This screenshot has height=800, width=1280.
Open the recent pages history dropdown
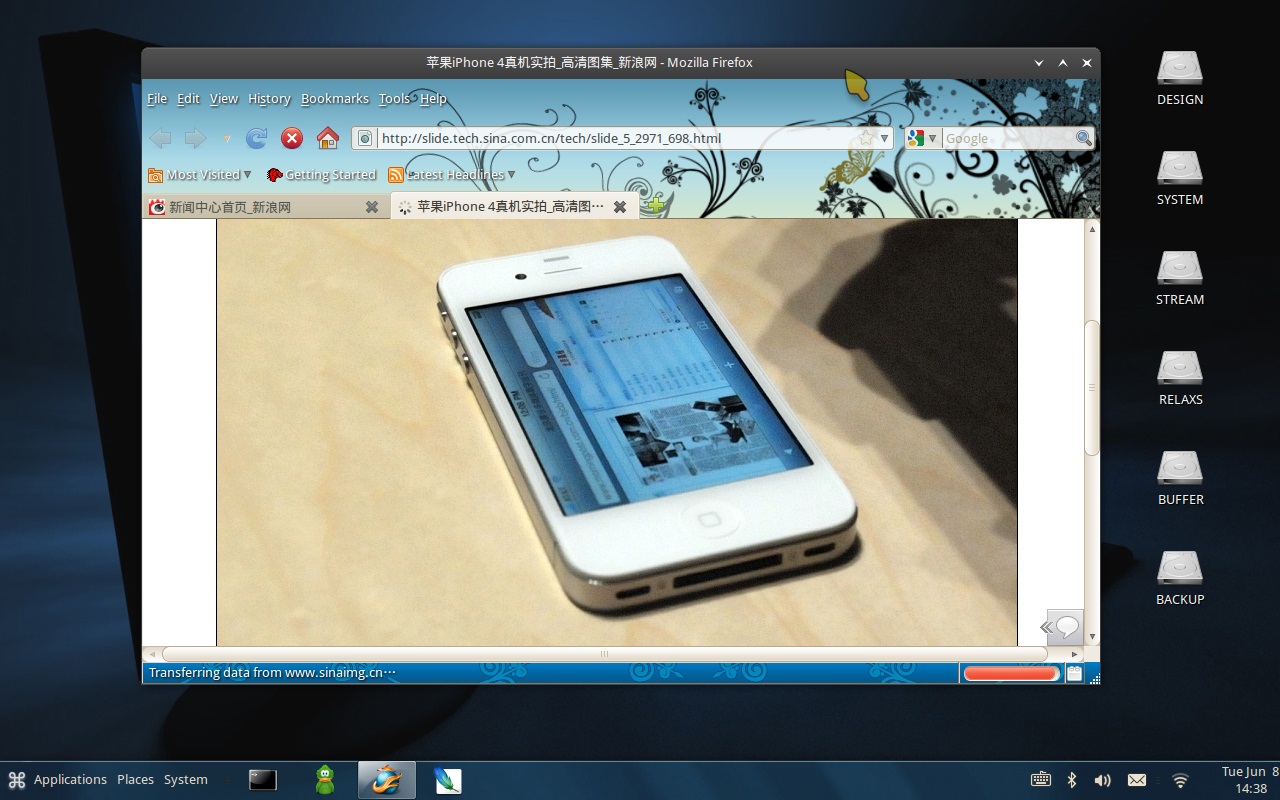[227, 139]
